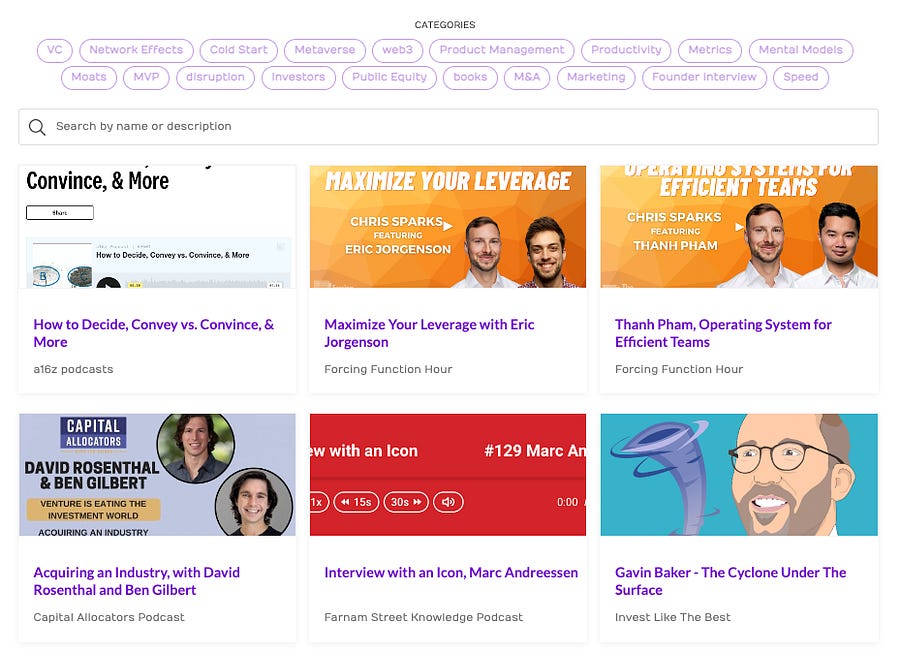Screen dimensions: 900x654
Task: Click Capital Allocators Podcast source text
Action: [109, 617]
